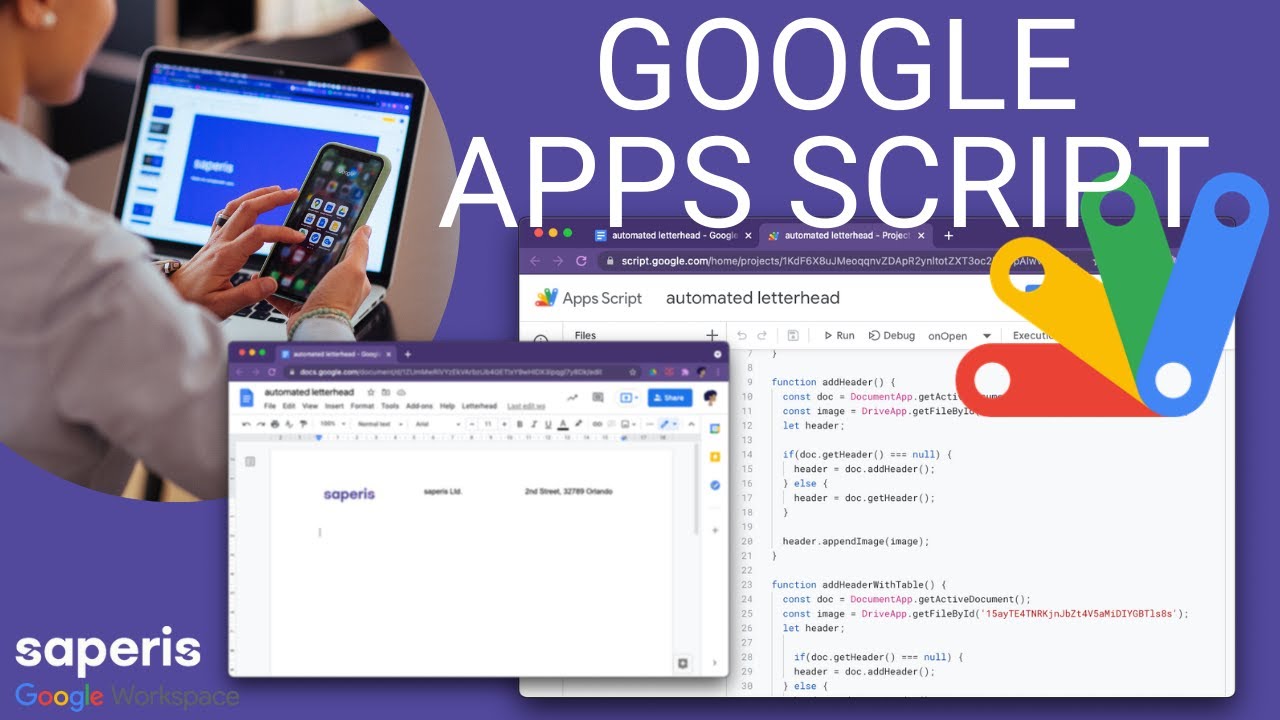This screenshot has height=720, width=1280.
Task: Move document using folder icon beside title
Action: coord(386,393)
